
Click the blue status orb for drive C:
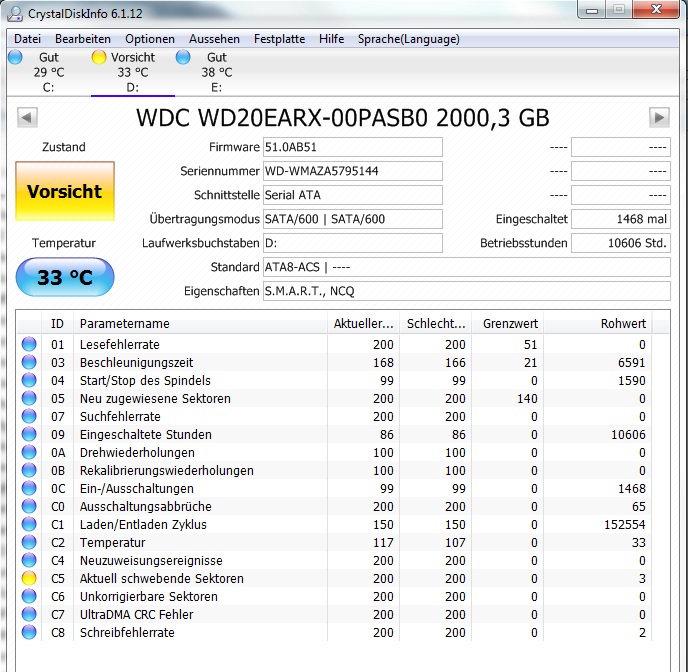pyautogui.click(x=15, y=57)
